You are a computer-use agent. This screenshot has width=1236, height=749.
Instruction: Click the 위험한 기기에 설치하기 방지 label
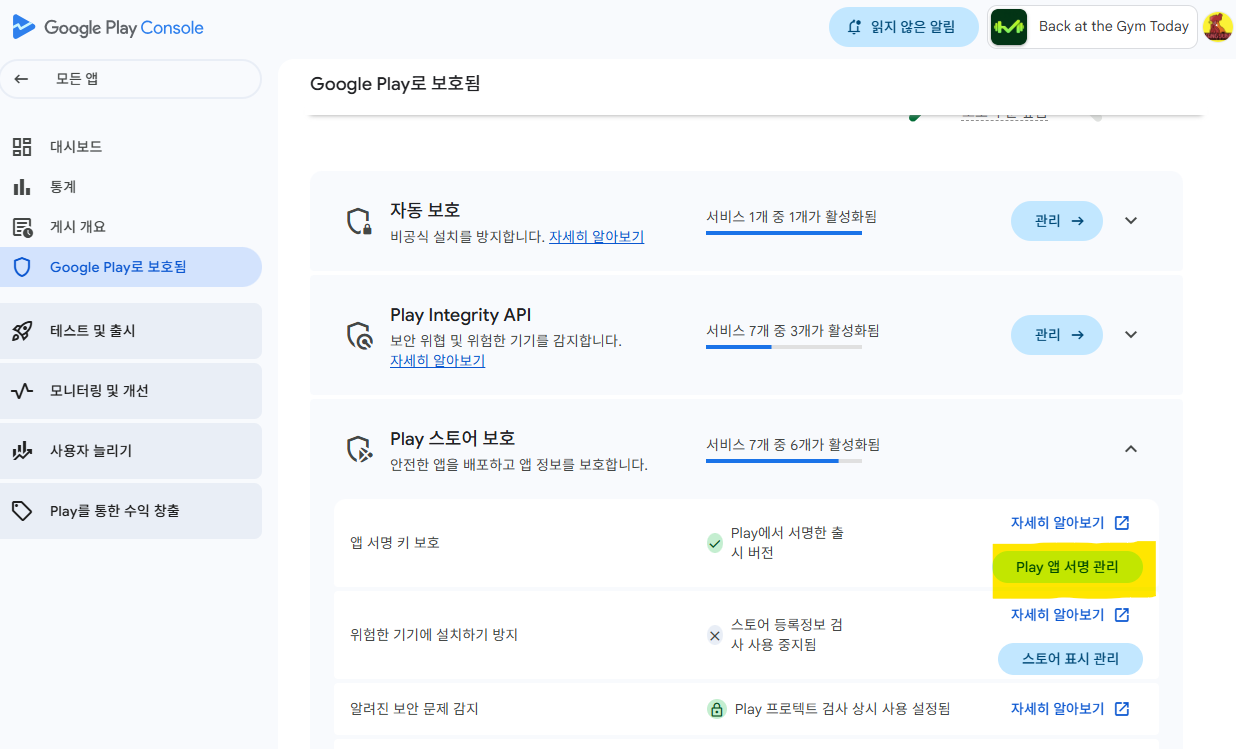434,635
